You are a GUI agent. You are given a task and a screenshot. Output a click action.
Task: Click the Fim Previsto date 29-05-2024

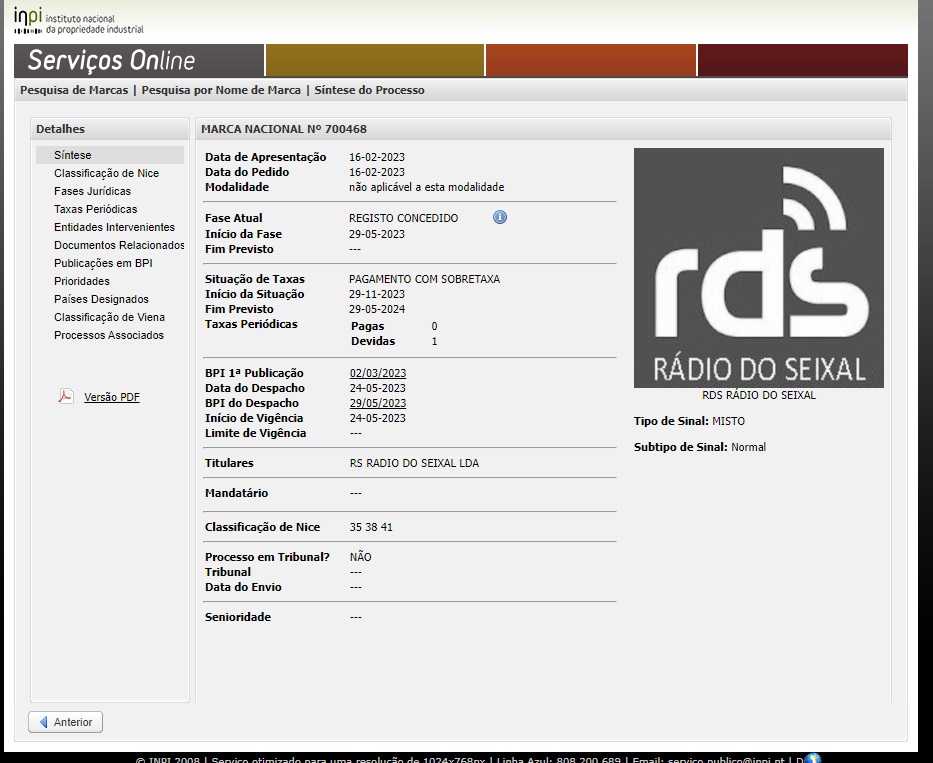(x=377, y=309)
